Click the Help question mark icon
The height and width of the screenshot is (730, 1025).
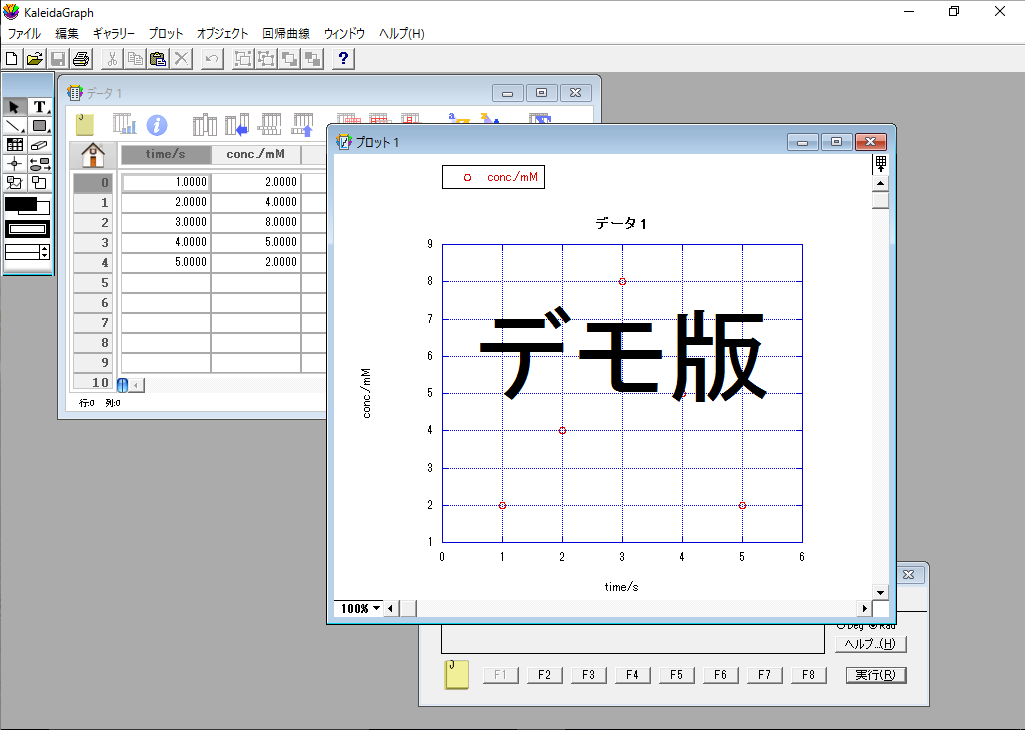pos(342,59)
